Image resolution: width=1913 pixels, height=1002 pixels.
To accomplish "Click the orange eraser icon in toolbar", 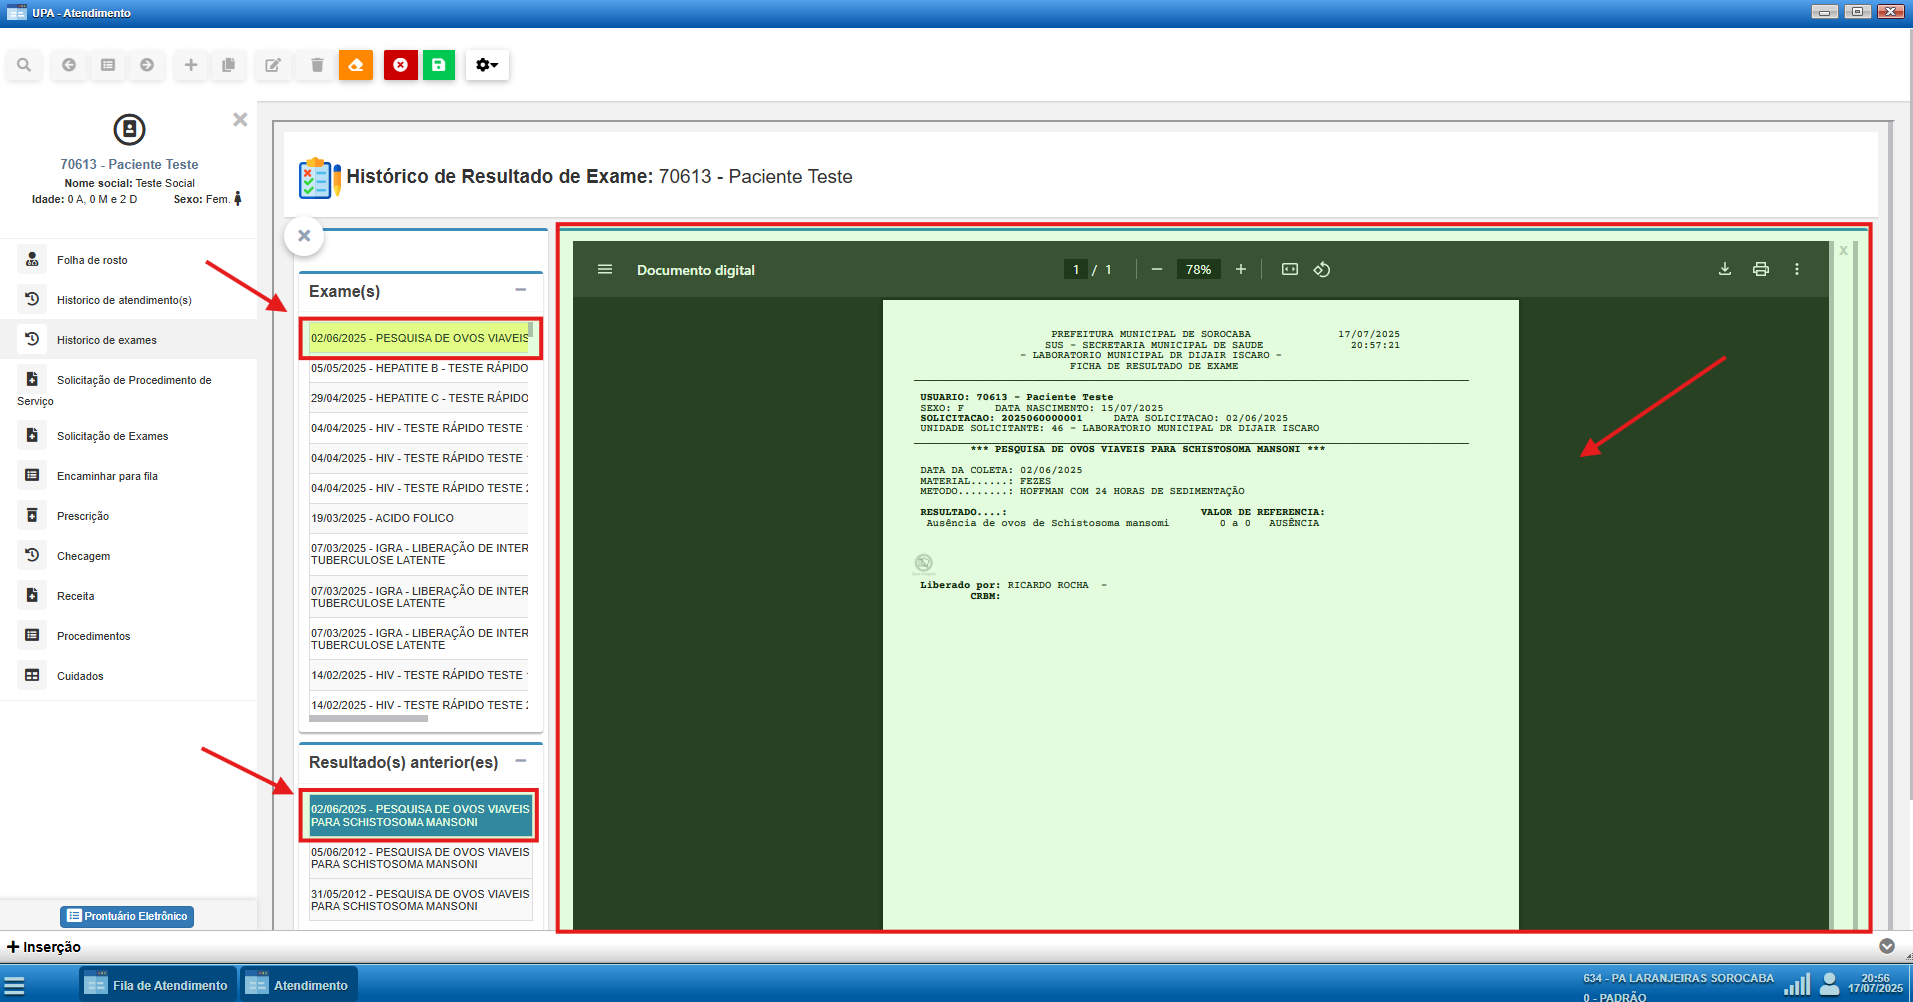I will 356,65.
